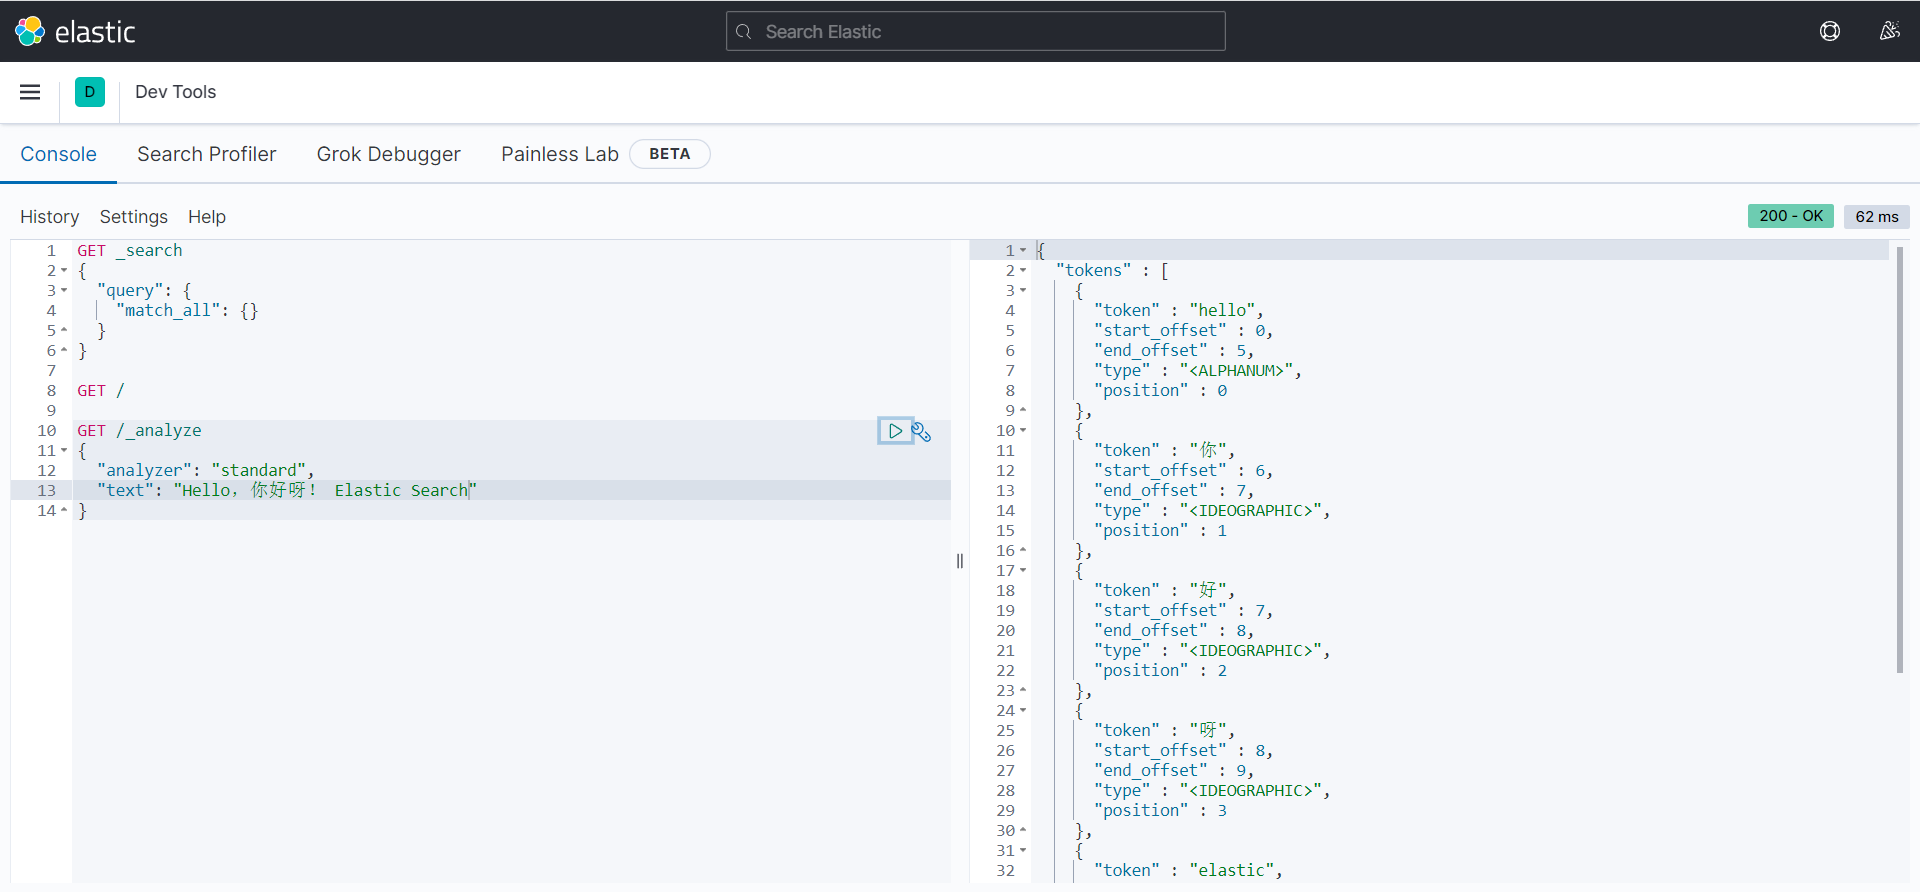This screenshot has height=892, width=1920.
Task: Collapse response fold arrow on line 3
Action: click(x=1023, y=291)
